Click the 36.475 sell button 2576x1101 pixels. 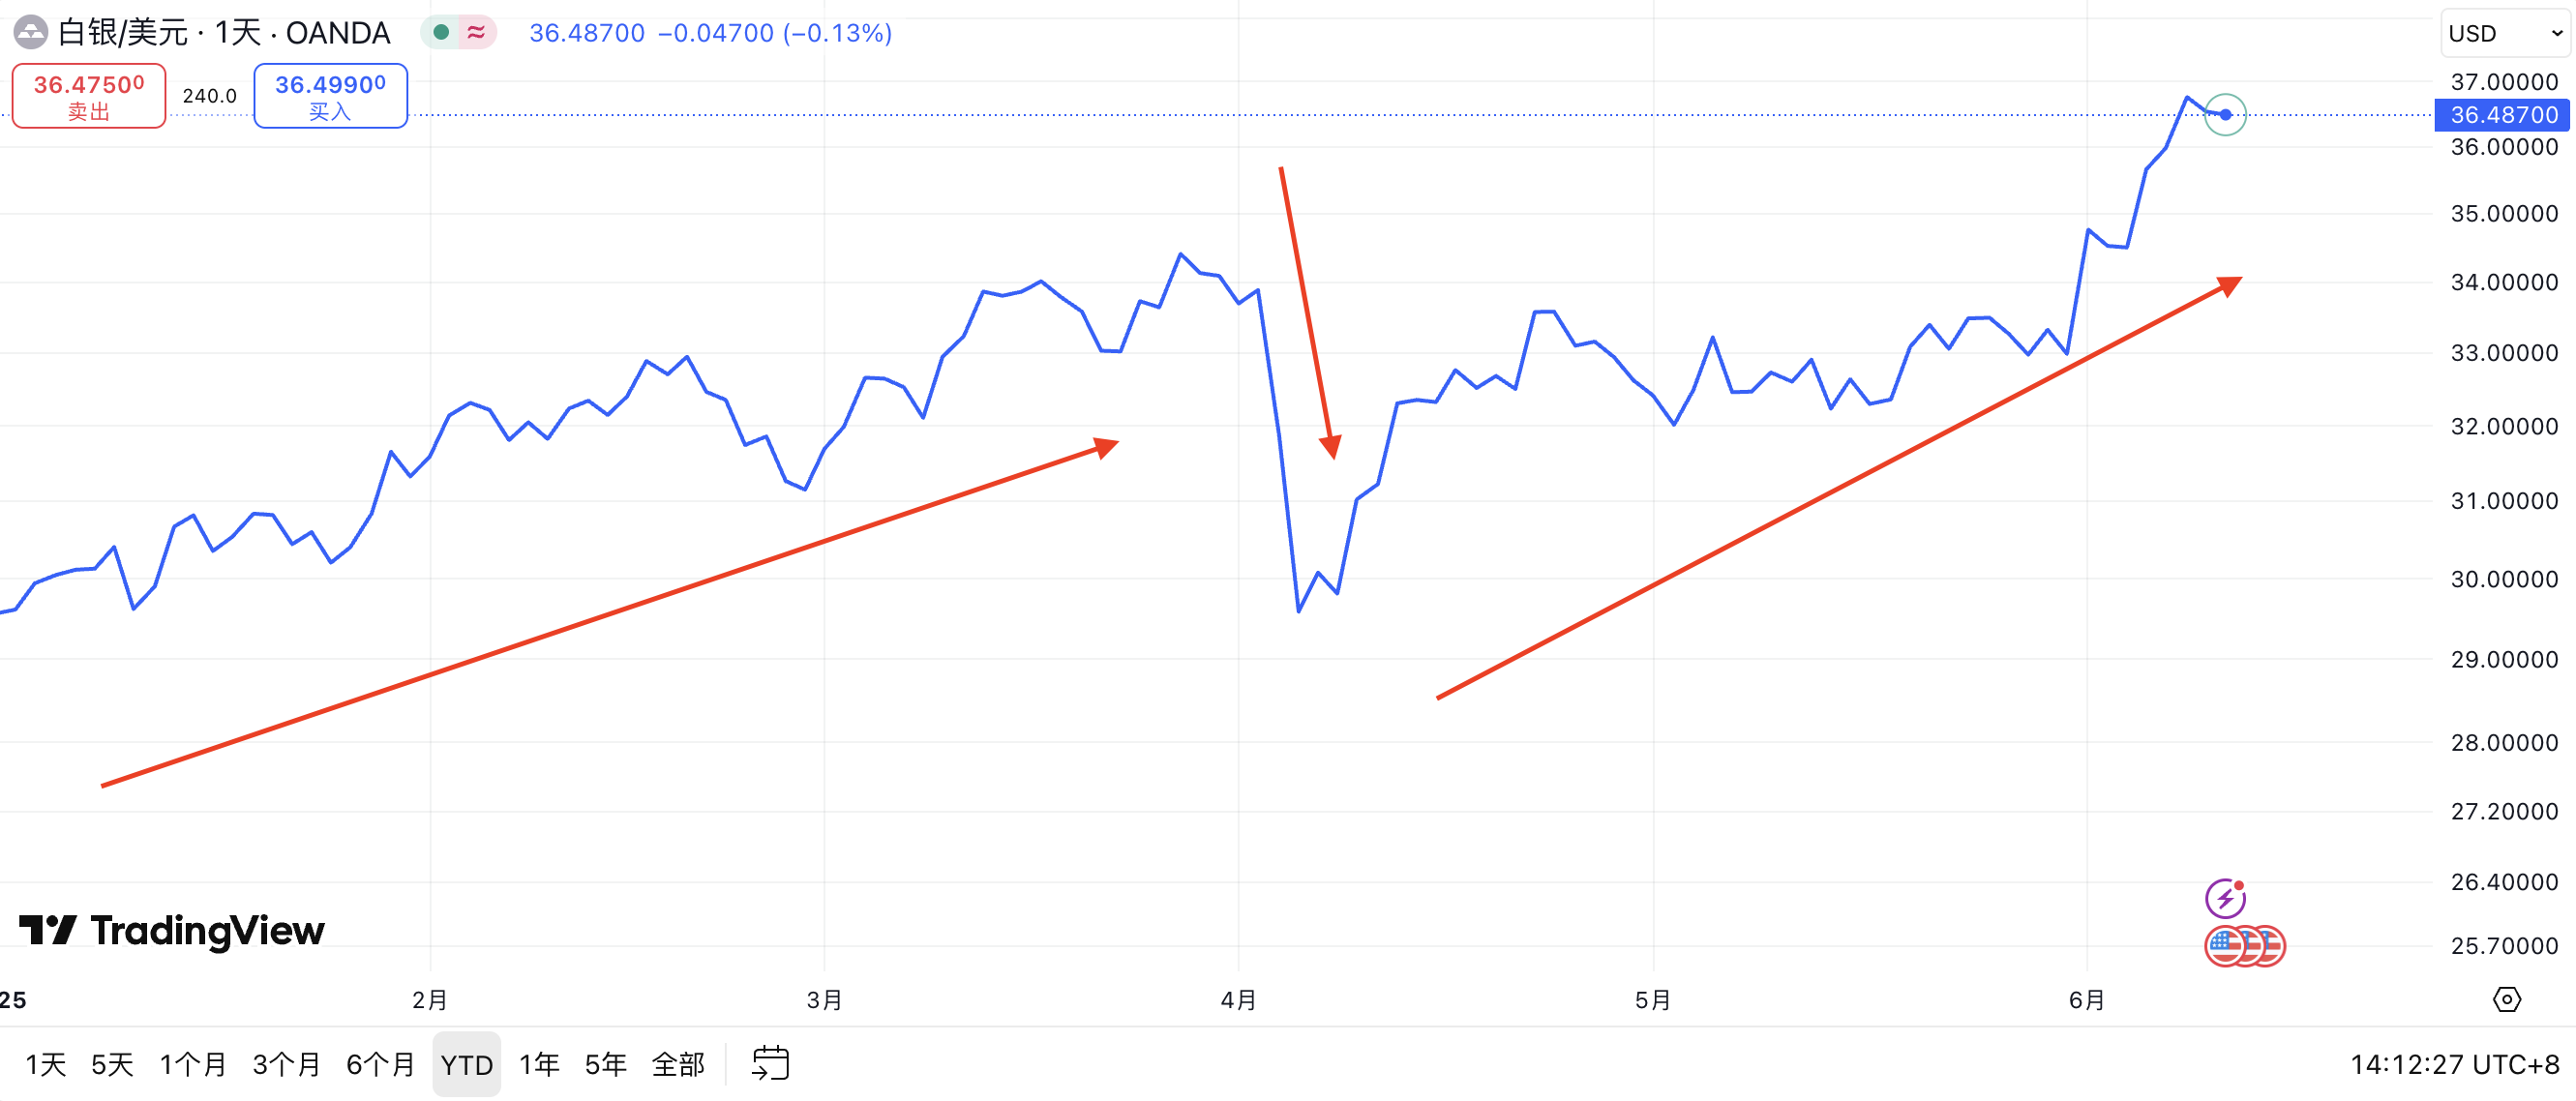click(x=89, y=96)
